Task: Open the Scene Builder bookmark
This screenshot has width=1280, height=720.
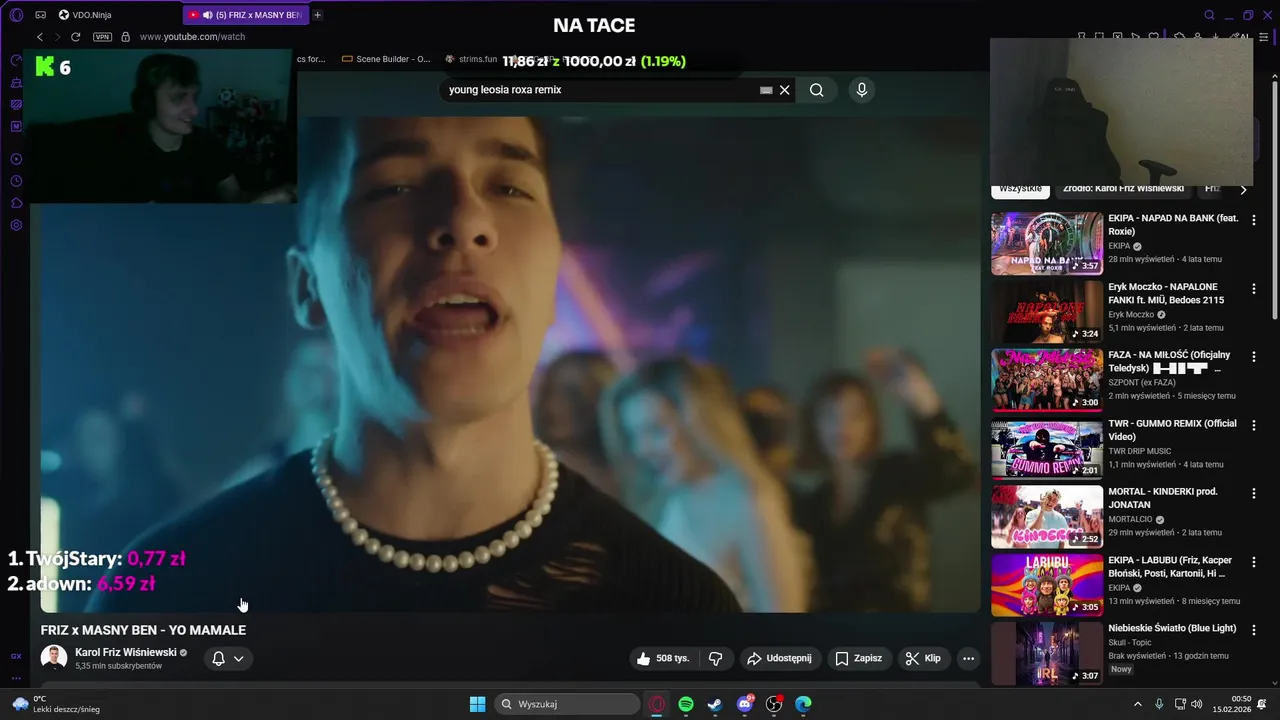Action: (x=386, y=59)
